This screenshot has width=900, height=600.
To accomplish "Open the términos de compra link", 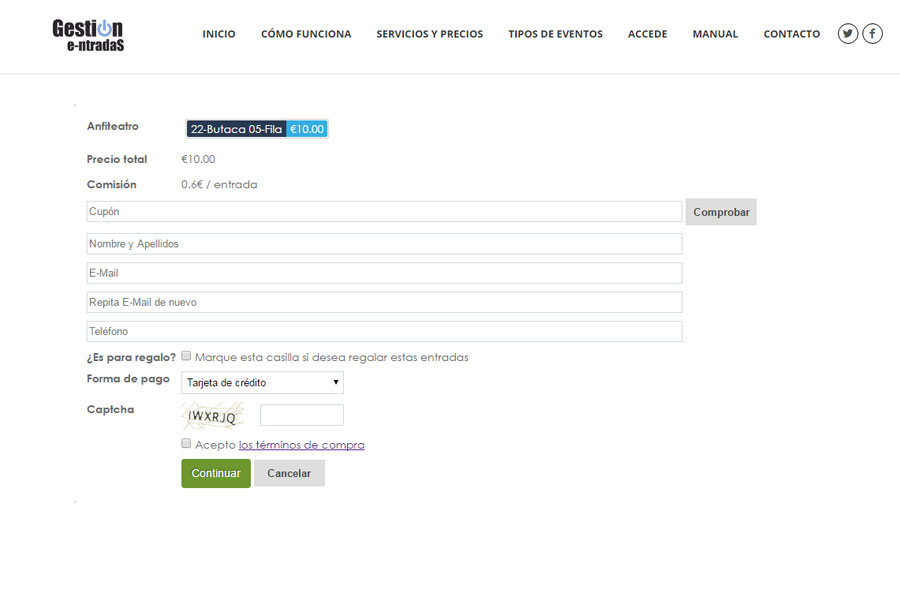I will tap(301, 445).
